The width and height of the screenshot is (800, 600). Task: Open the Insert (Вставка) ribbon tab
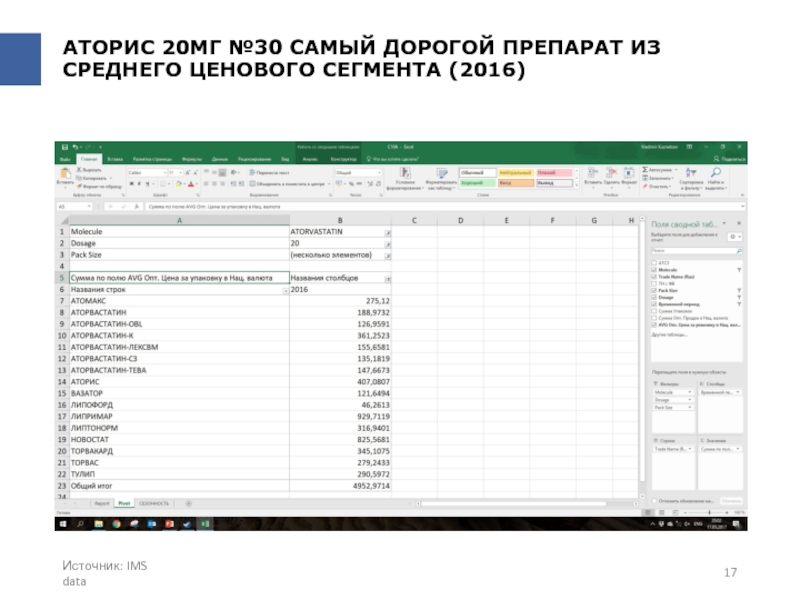click(115, 158)
